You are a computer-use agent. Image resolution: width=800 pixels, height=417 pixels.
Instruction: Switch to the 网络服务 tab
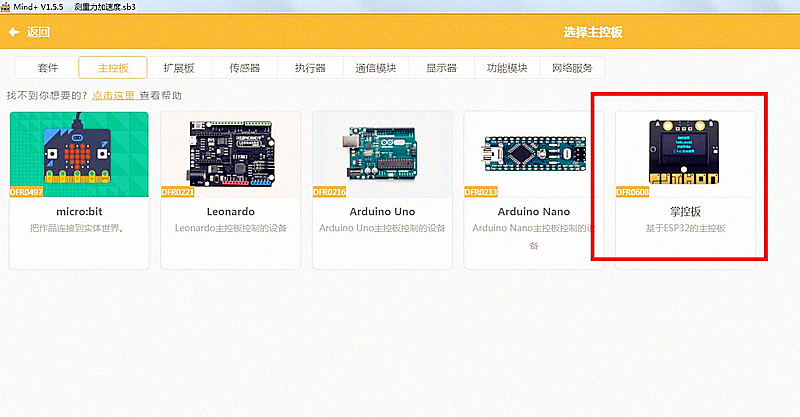tap(572, 68)
